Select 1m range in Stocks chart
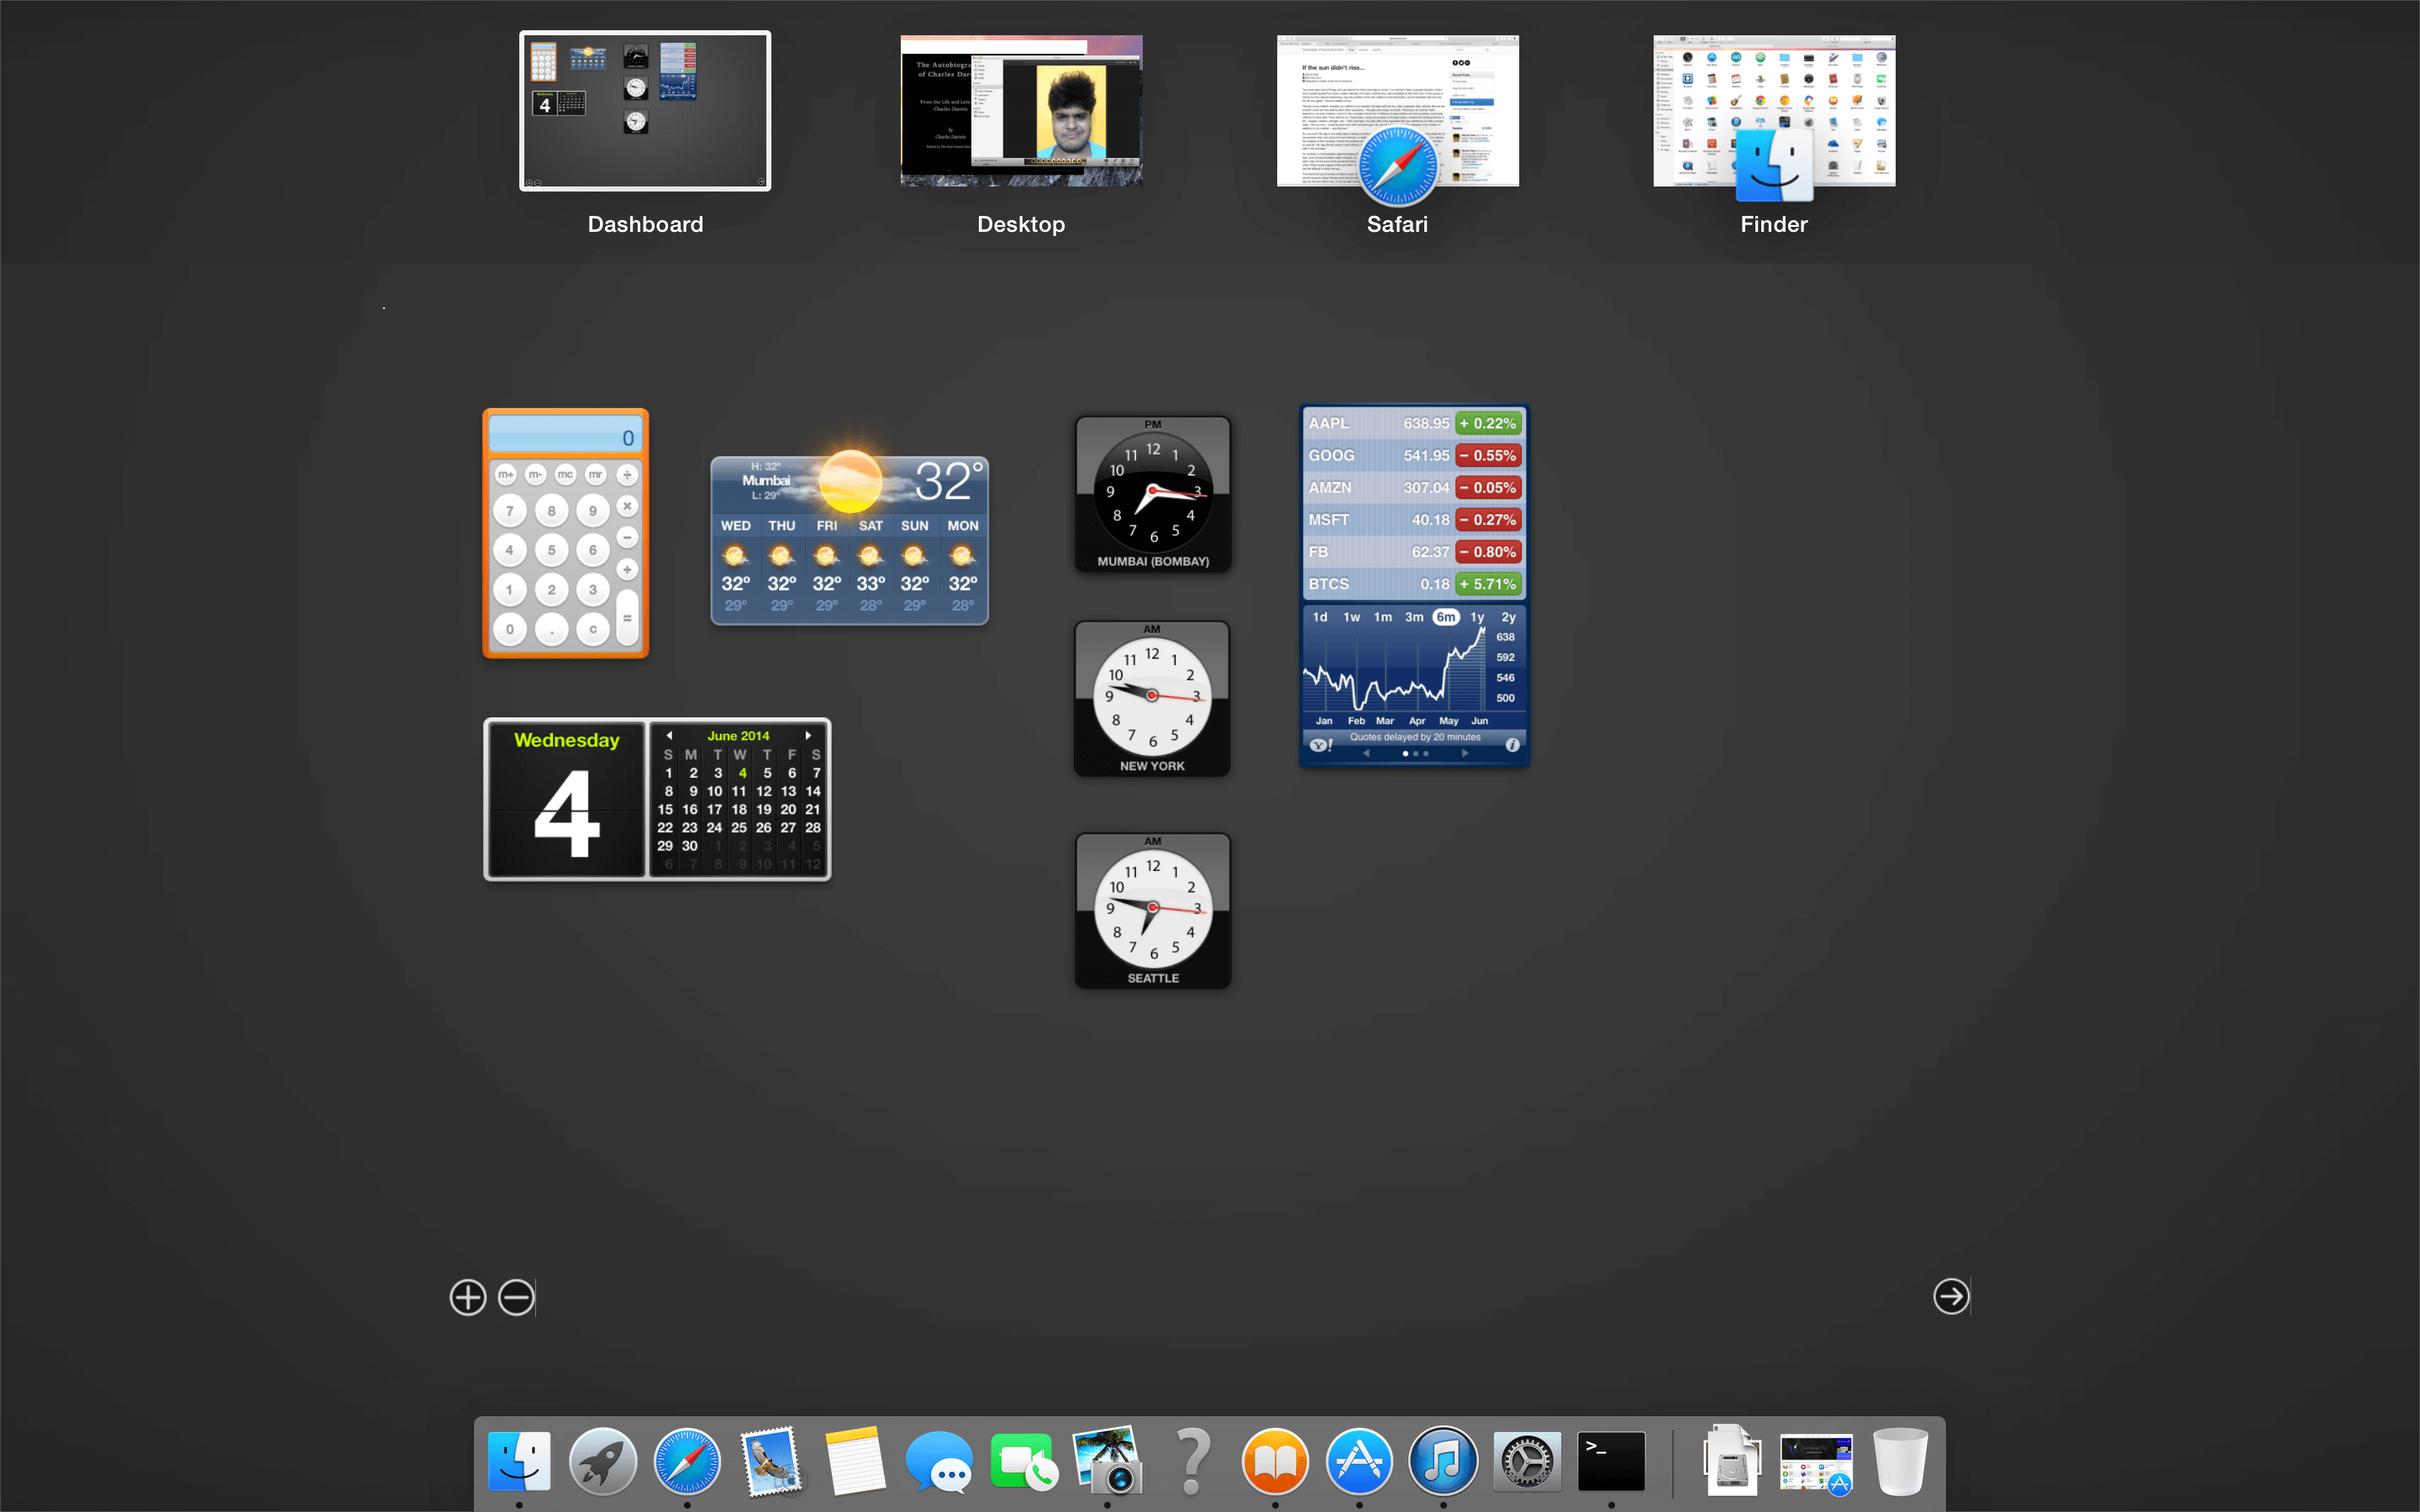The height and width of the screenshot is (1512, 2420). 1383,617
